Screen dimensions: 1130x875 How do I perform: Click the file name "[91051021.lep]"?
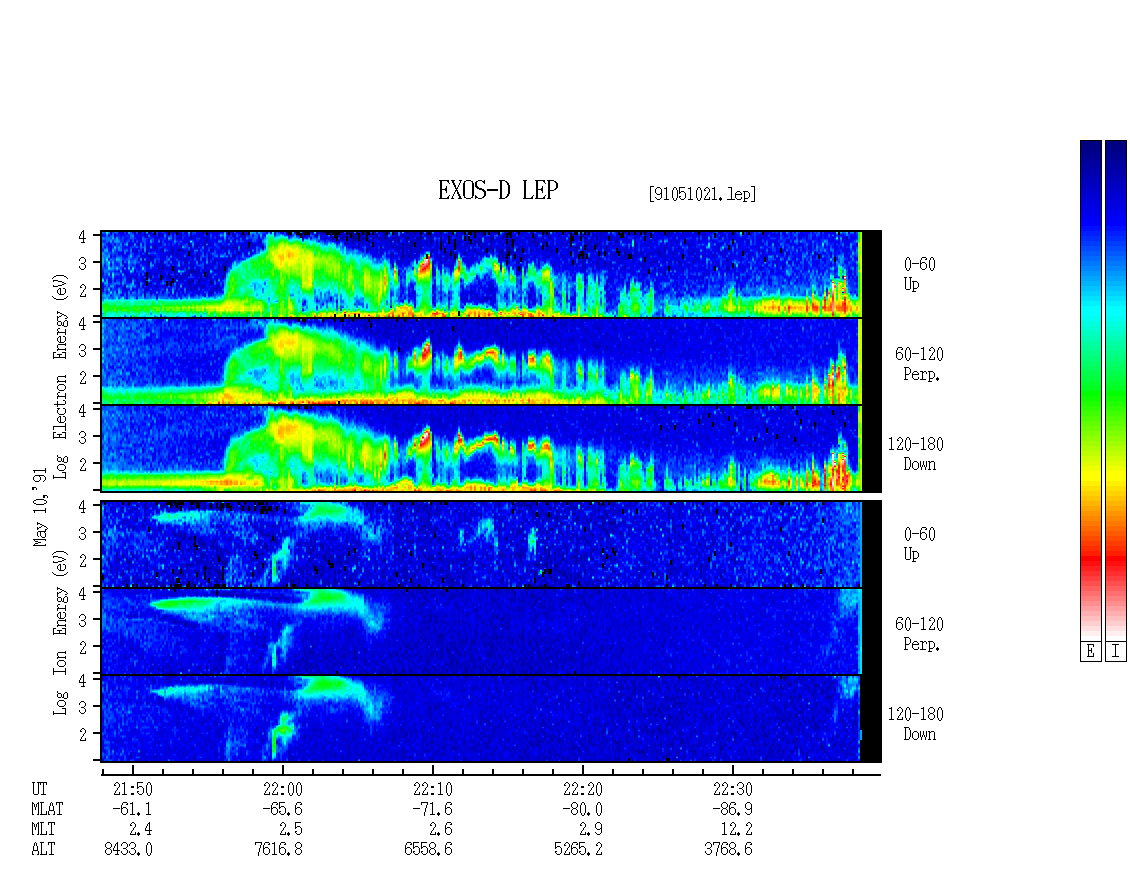703,194
